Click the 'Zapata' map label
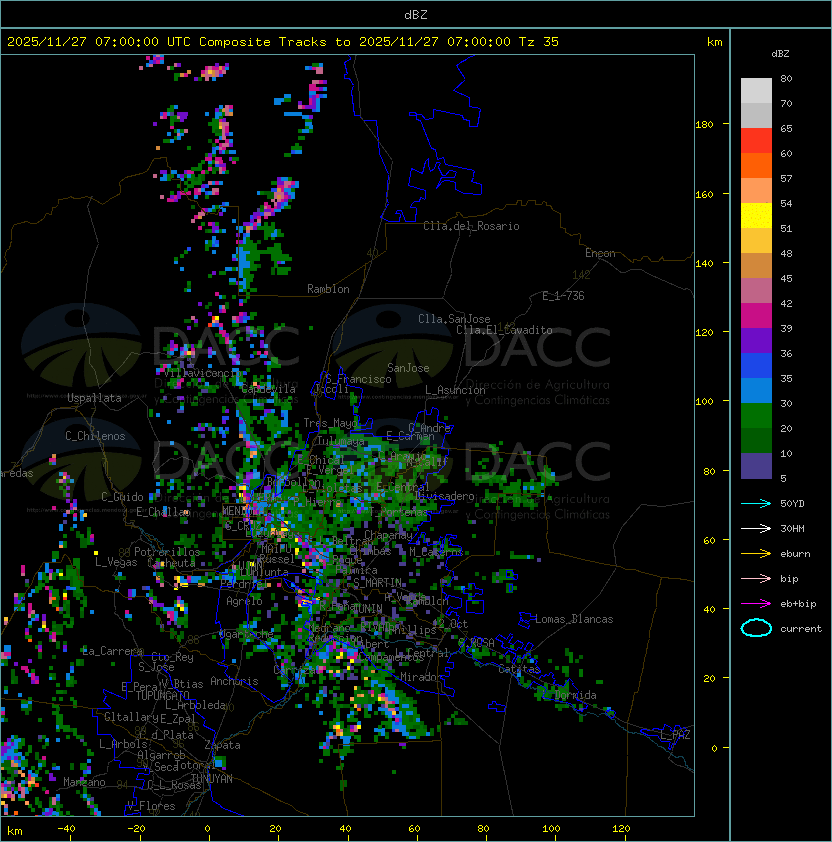This screenshot has width=832, height=842. pos(222,745)
